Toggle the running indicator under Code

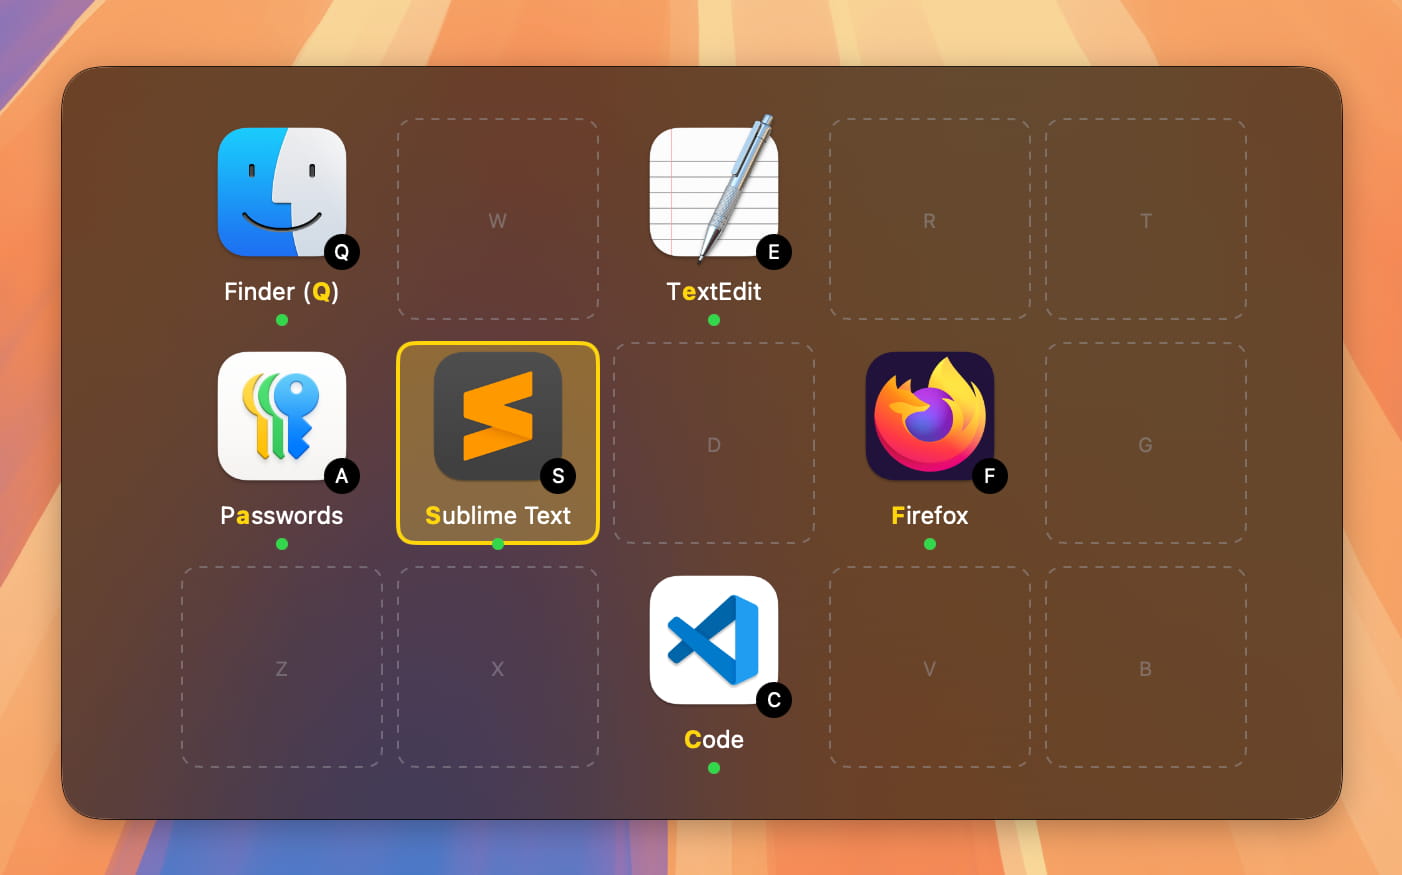[714, 767]
